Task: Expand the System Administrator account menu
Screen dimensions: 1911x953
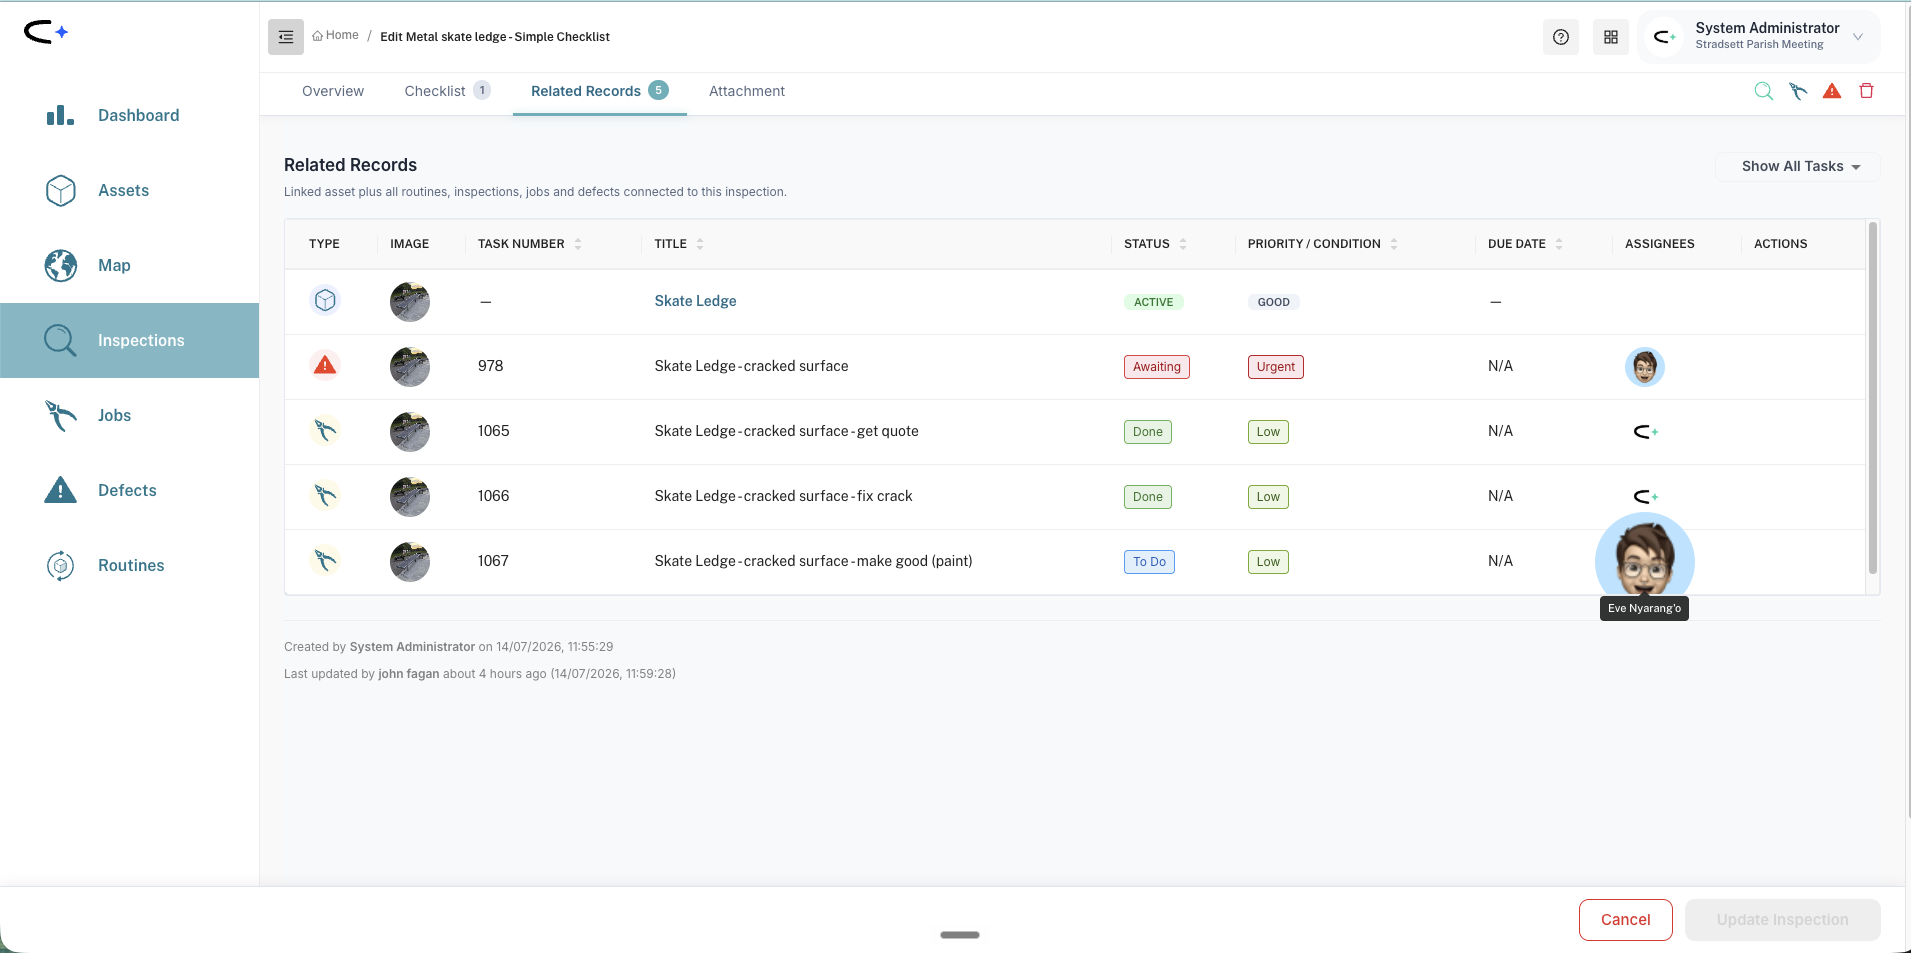Action: pos(1760,37)
